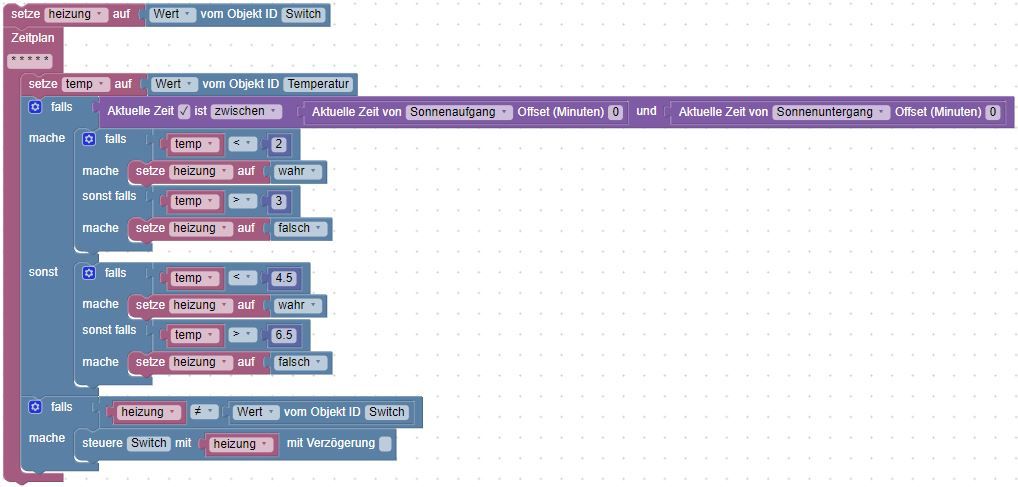Image resolution: width=1018 pixels, height=487 pixels.
Task: Open the ≠ operator dropdown
Action: (x=205, y=412)
